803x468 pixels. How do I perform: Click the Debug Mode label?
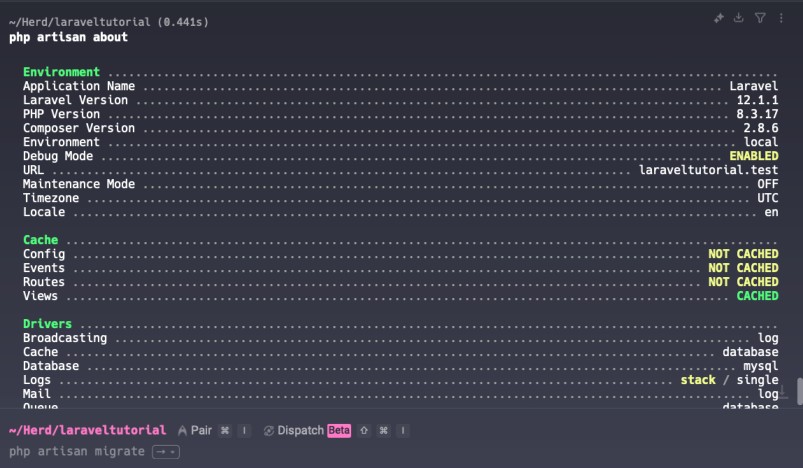click(58, 156)
